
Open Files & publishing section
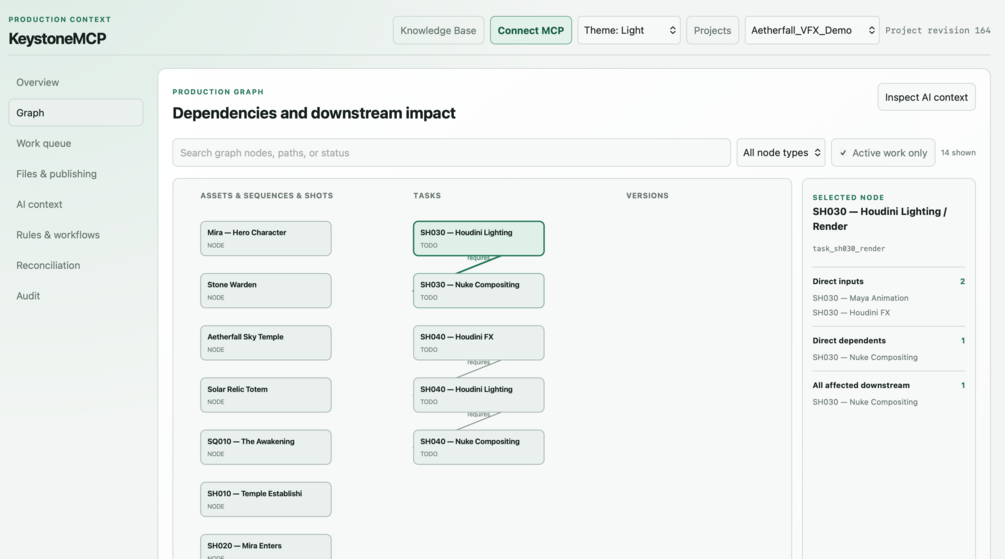[x=76, y=174]
